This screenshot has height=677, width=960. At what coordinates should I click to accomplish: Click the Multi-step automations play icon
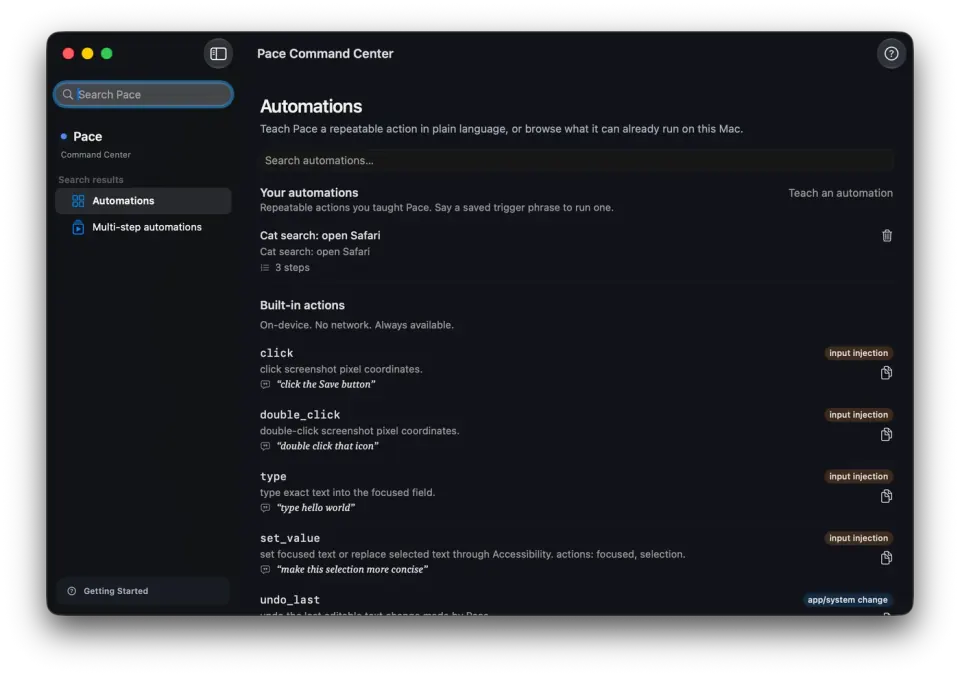pyautogui.click(x=78, y=227)
